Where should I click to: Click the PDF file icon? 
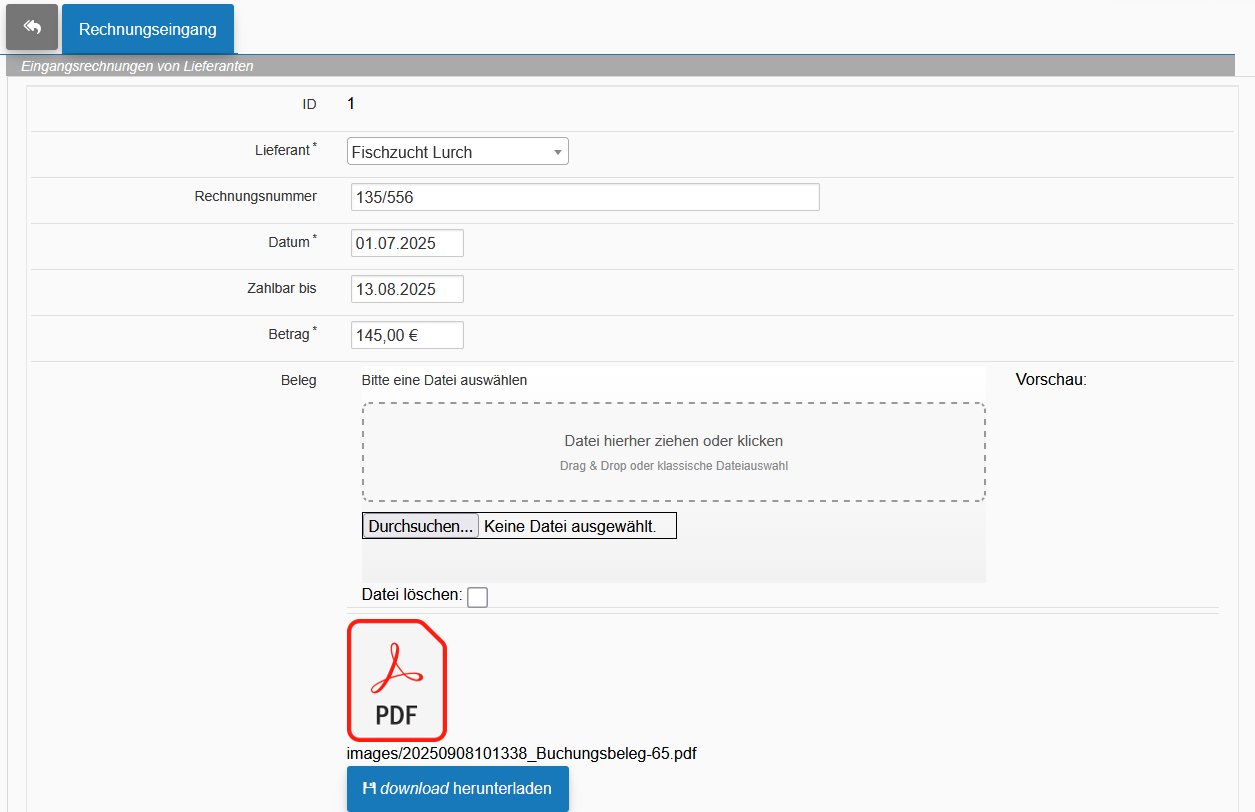point(397,680)
